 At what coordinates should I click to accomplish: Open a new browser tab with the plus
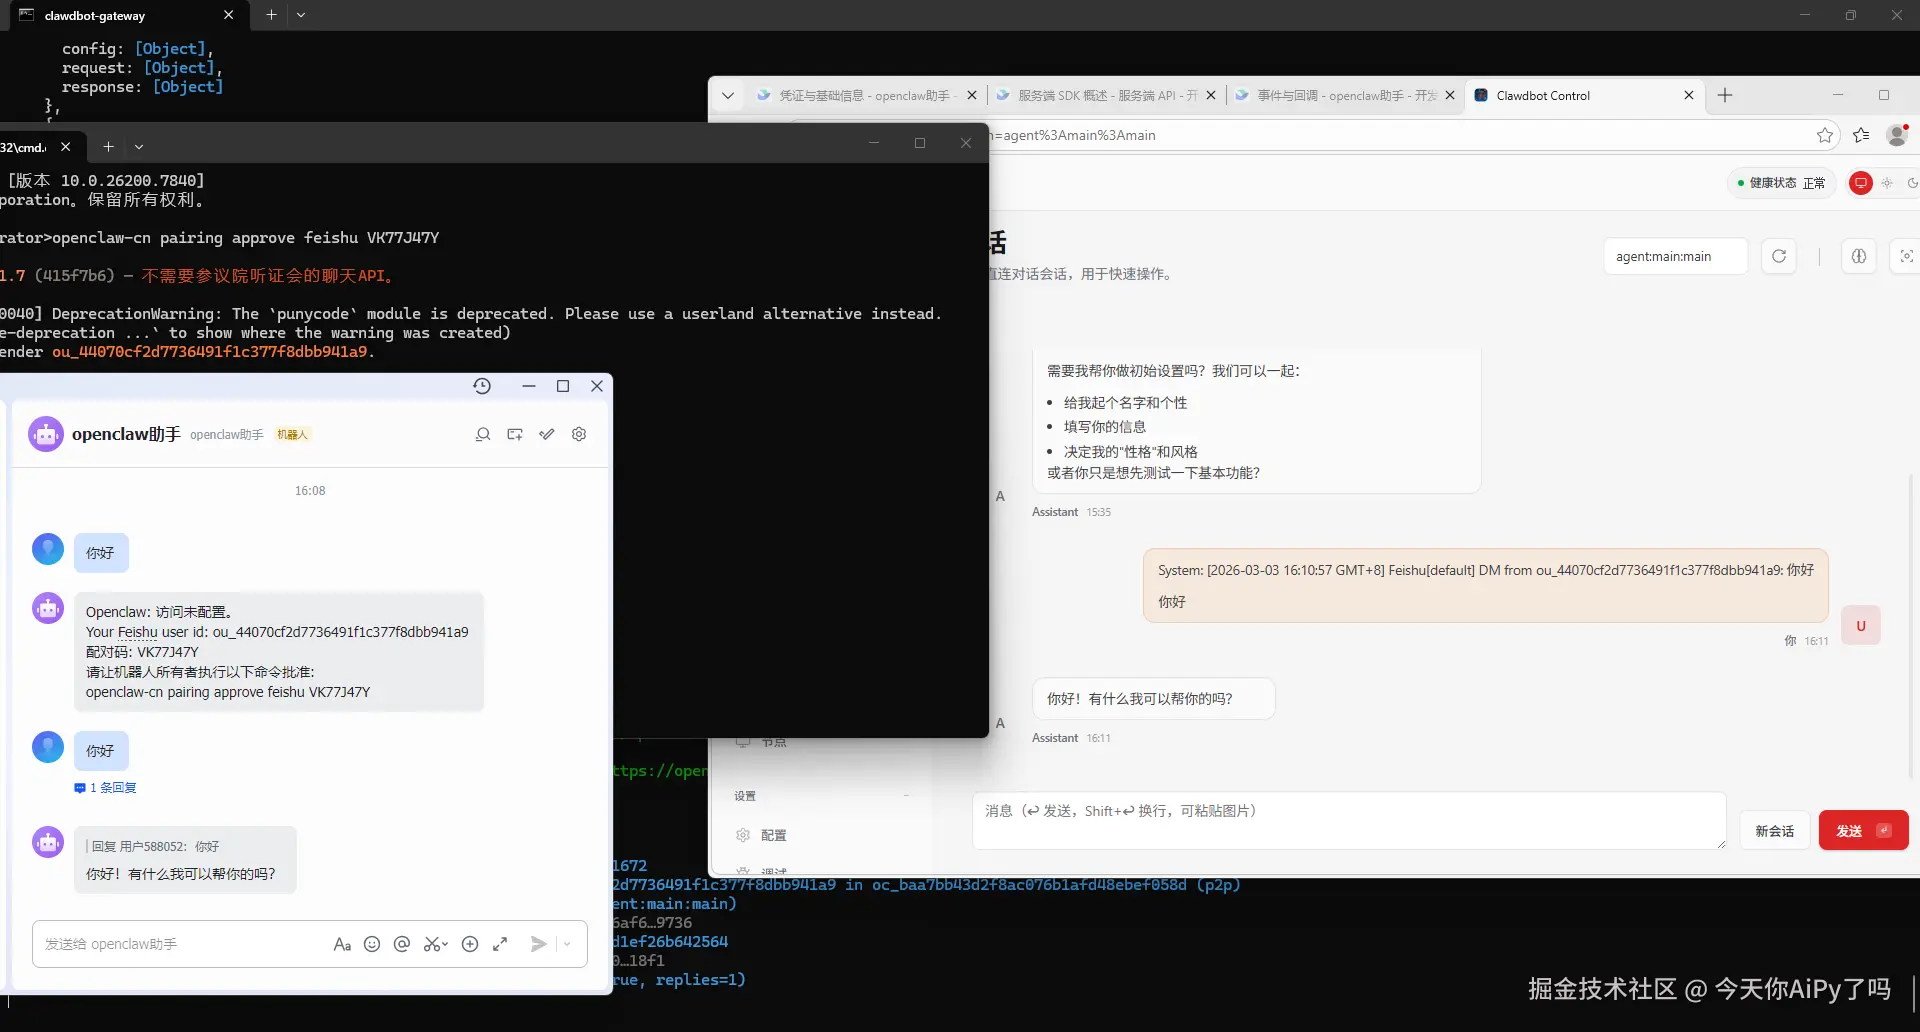[1725, 95]
